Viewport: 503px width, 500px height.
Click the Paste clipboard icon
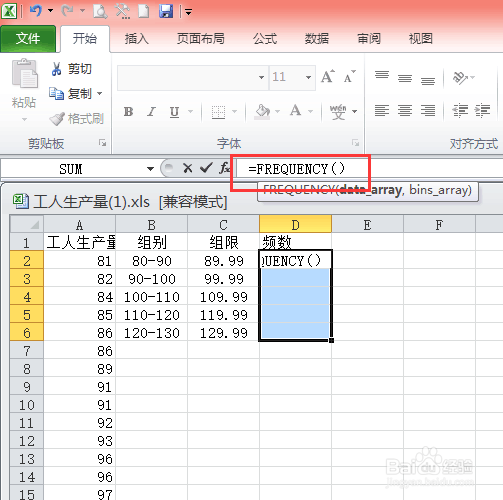[x=25, y=73]
